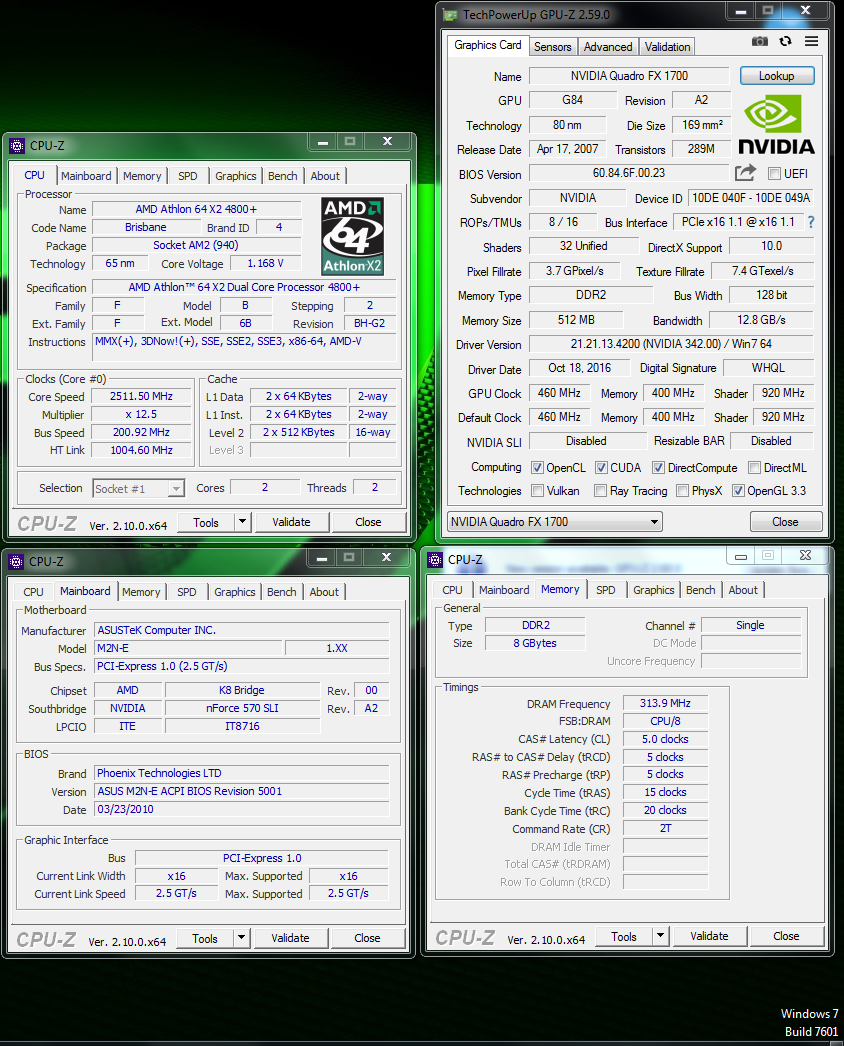Screen dimensions: 844x1046
Task: Click the Driver Version field in GPU-Z
Action: (671, 344)
